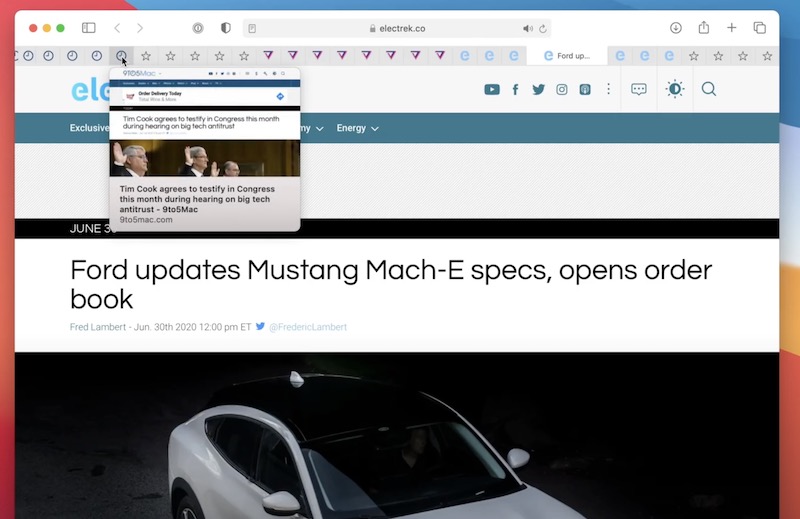Toggle Electrek dark mode
This screenshot has width=800, height=519.
[674, 89]
